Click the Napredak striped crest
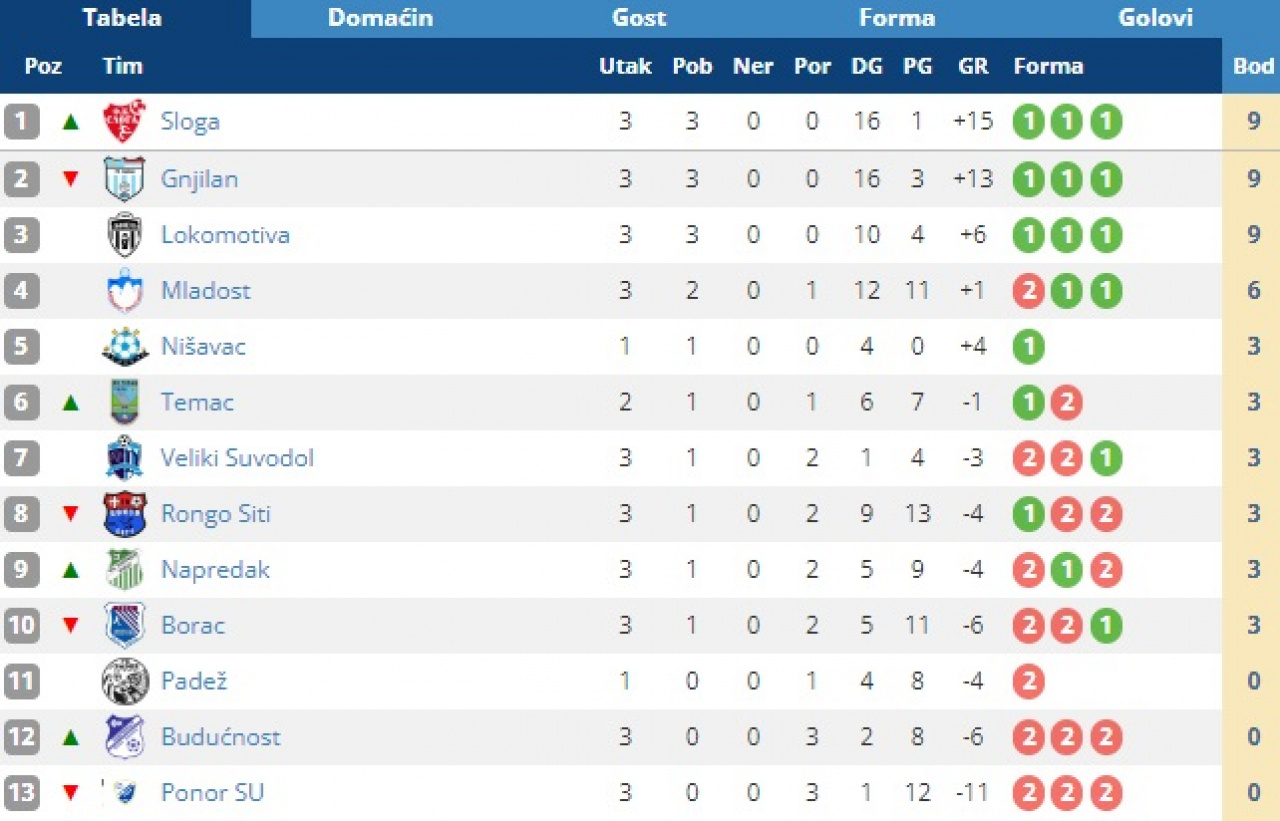The image size is (1280, 821). click(x=125, y=570)
